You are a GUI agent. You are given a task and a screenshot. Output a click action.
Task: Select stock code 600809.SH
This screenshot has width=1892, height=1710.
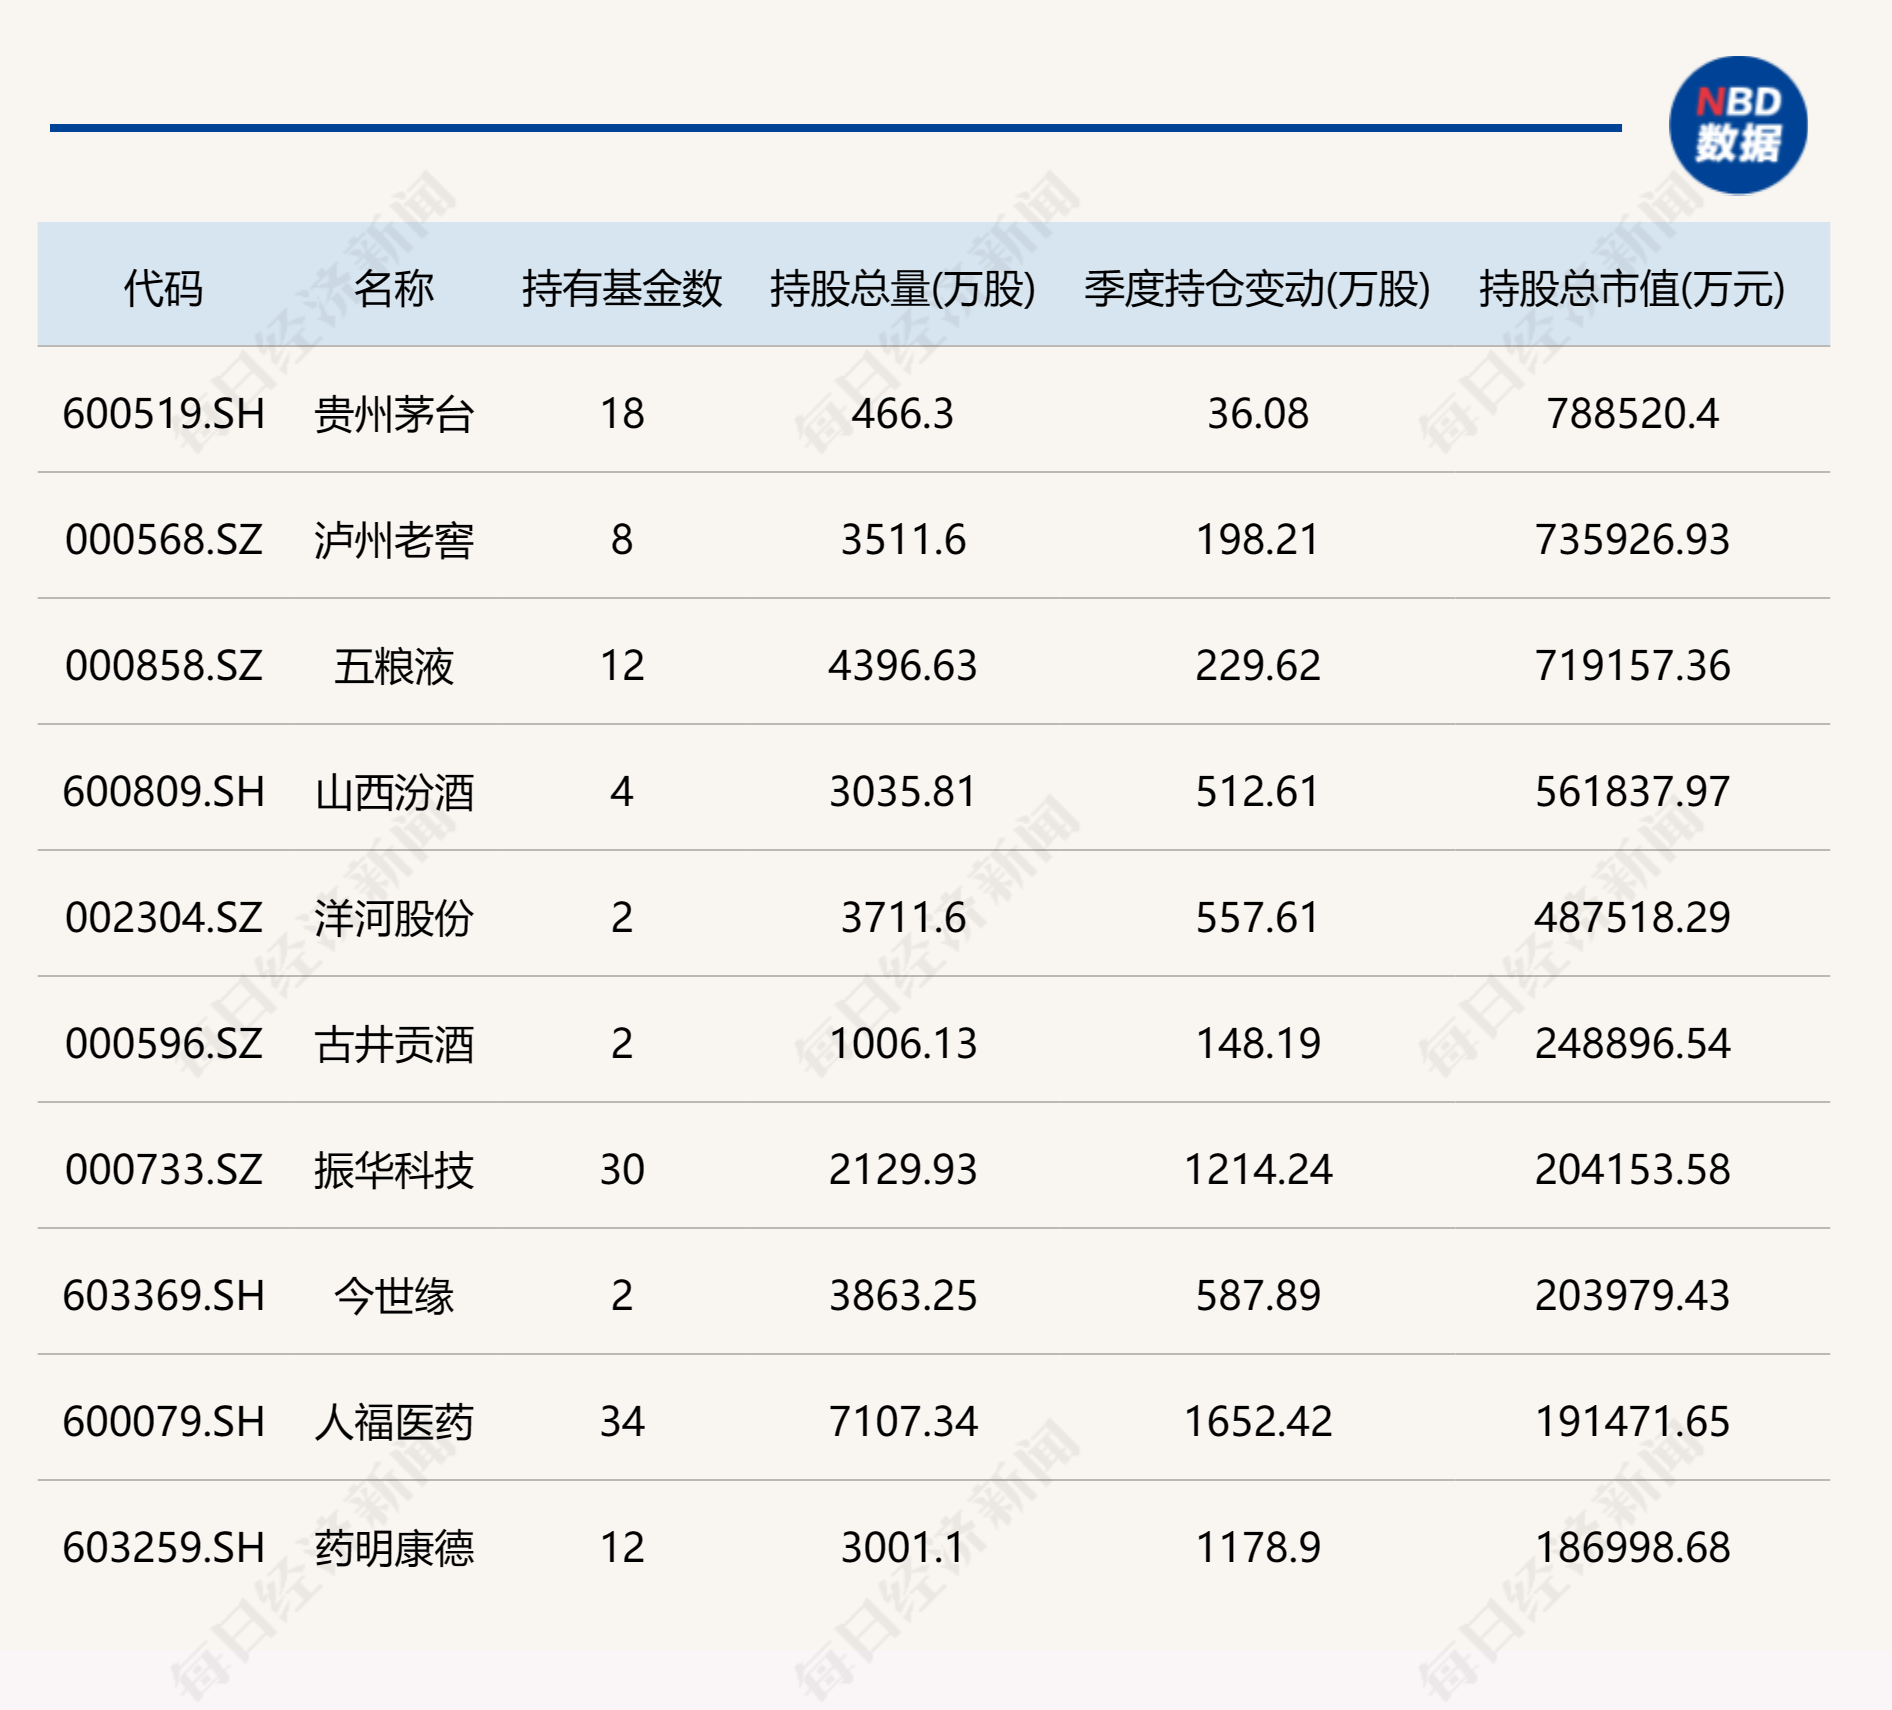[164, 791]
